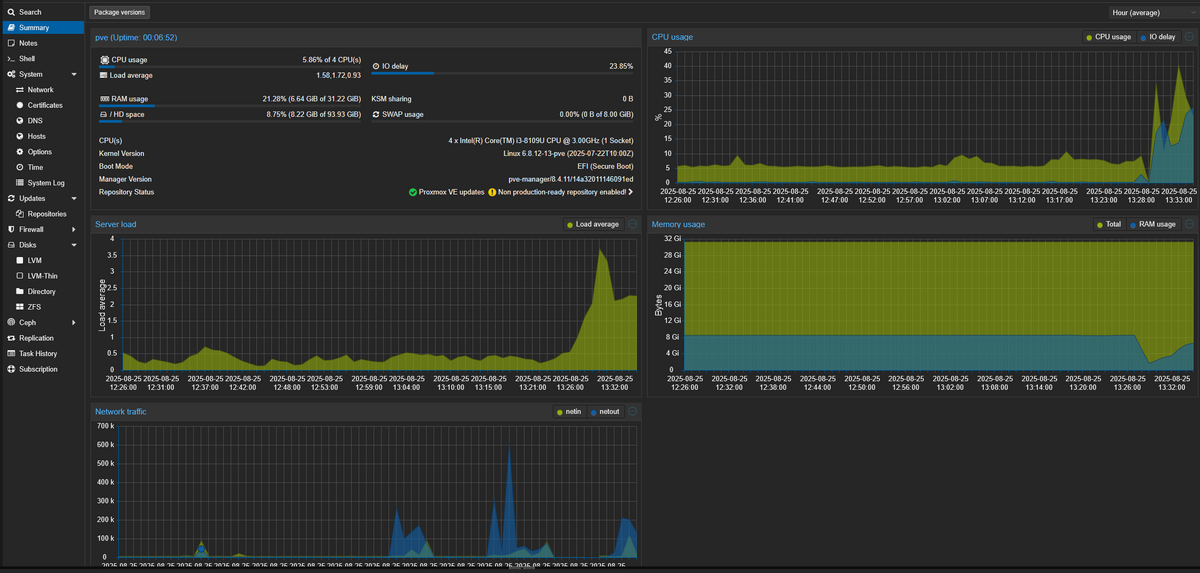Expand the Ceph submenu arrow
Screen dimensions: 1200x573
click(x=74, y=322)
